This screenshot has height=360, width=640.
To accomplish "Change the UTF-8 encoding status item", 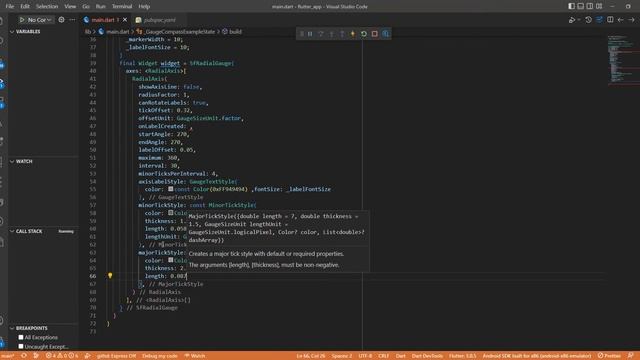I will point(365,356).
